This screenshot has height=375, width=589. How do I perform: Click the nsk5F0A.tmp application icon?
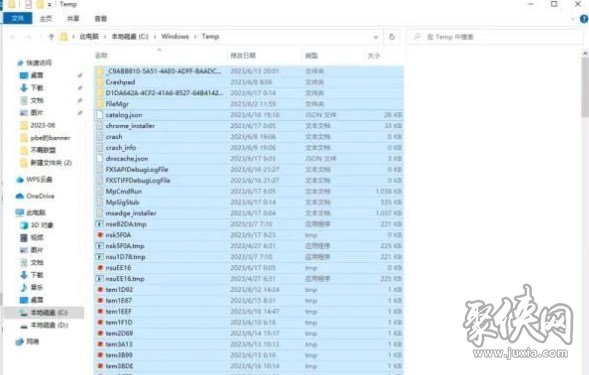100,246
